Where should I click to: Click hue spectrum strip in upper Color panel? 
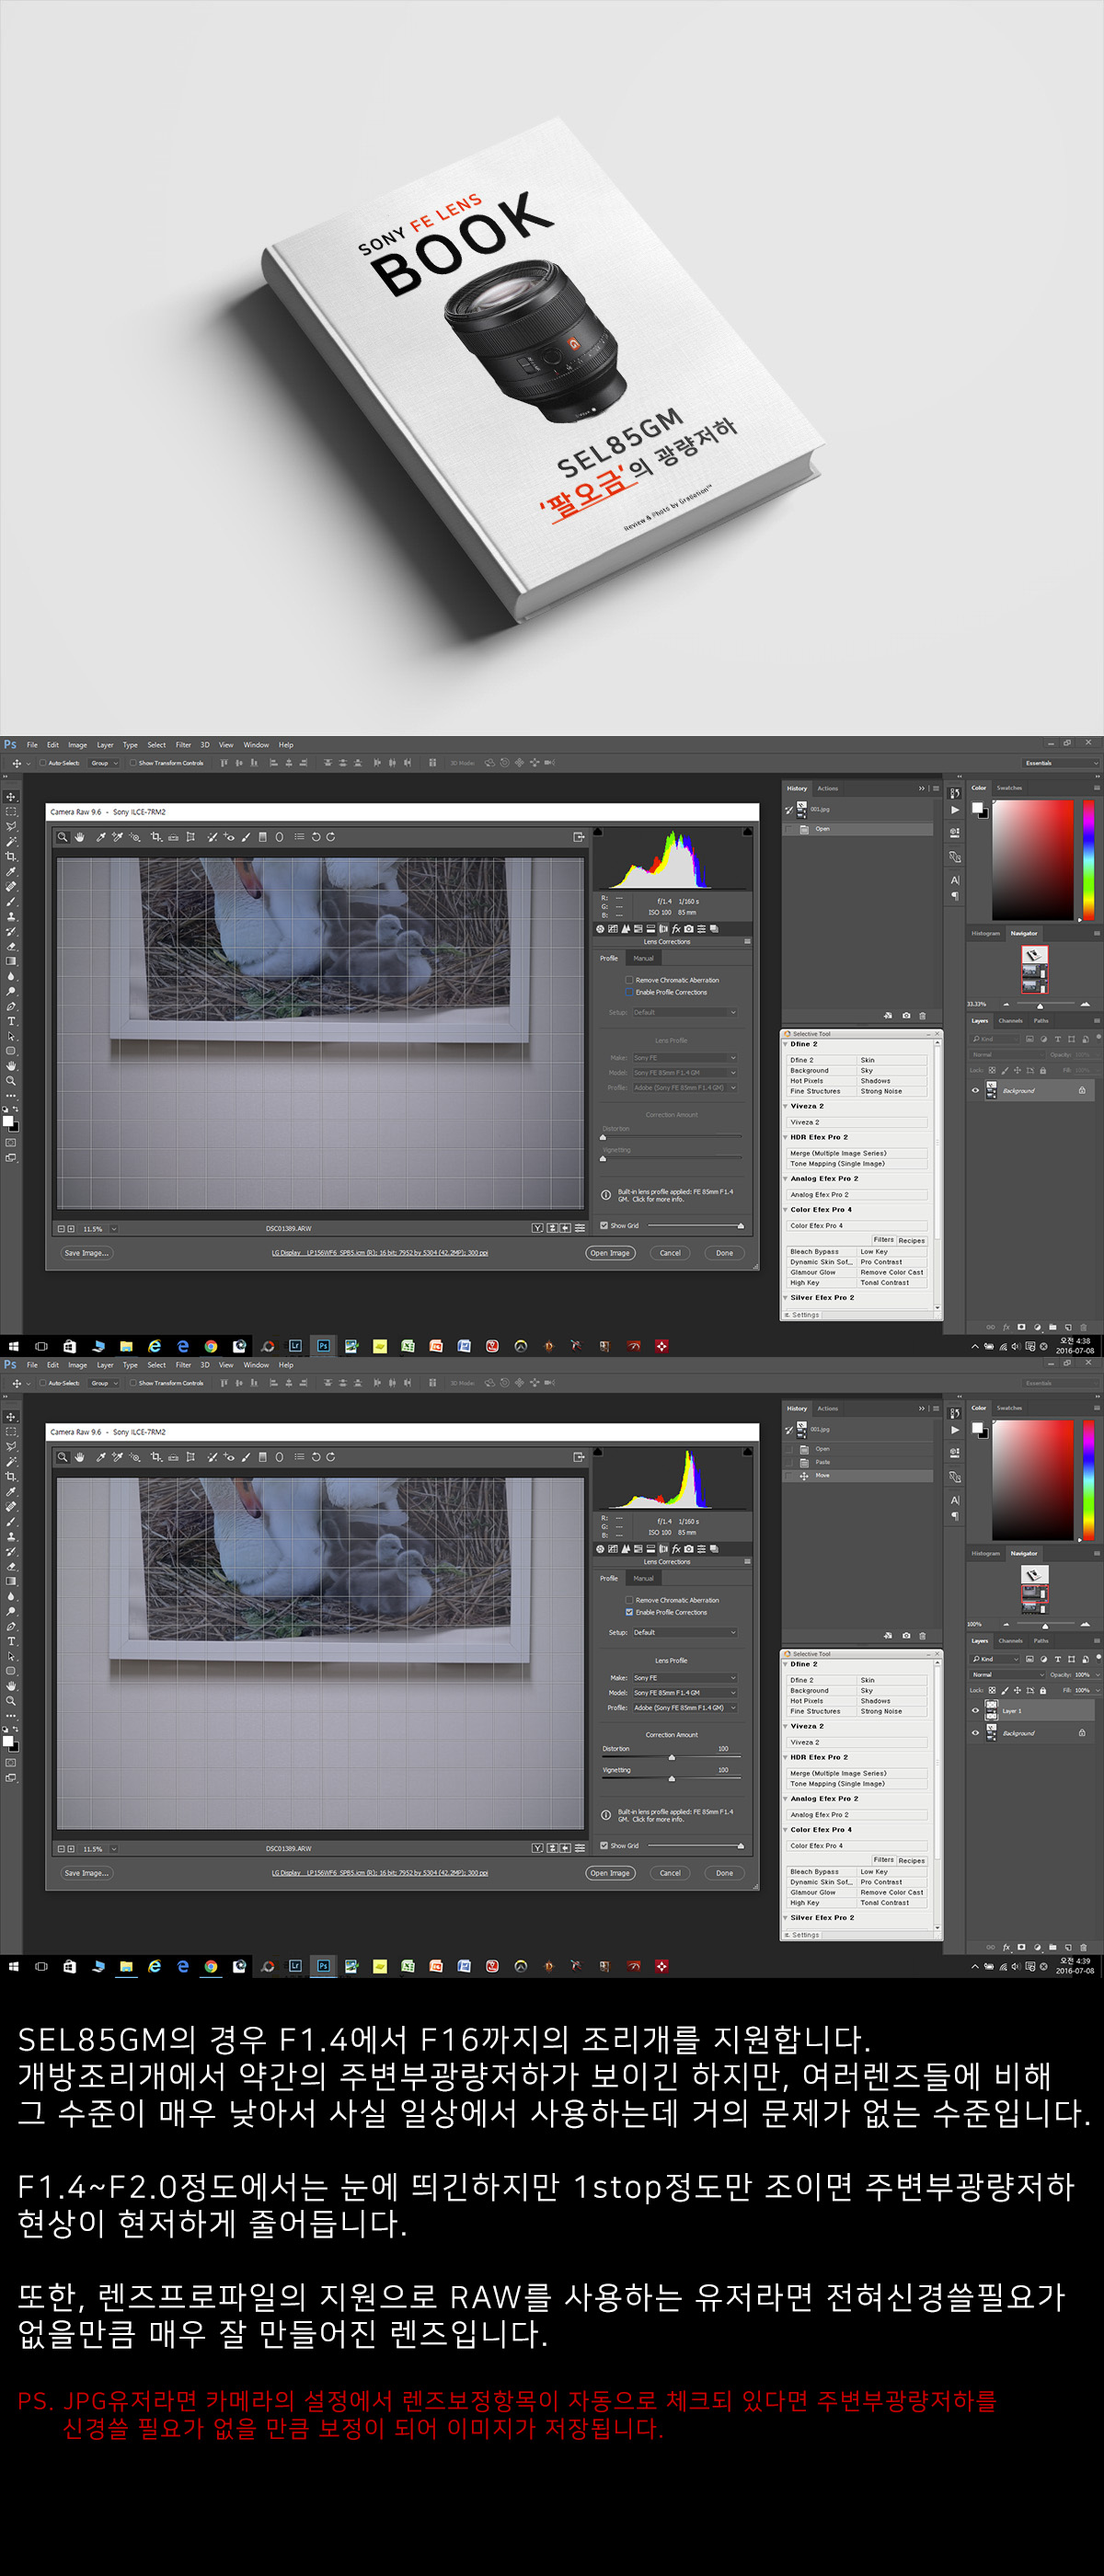tap(1088, 859)
